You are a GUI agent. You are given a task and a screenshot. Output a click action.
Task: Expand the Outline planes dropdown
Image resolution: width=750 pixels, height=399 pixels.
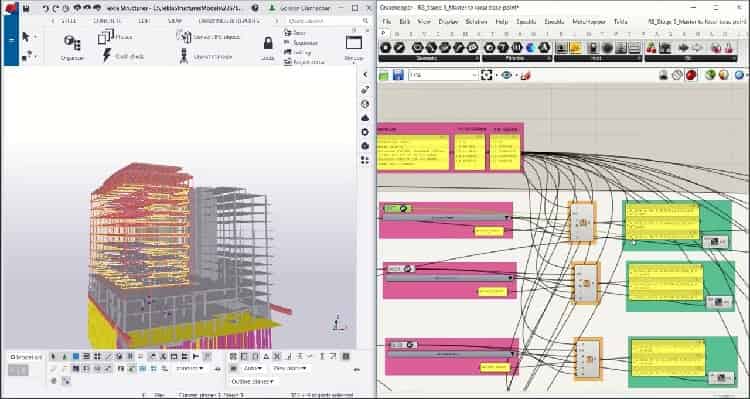tap(252, 381)
